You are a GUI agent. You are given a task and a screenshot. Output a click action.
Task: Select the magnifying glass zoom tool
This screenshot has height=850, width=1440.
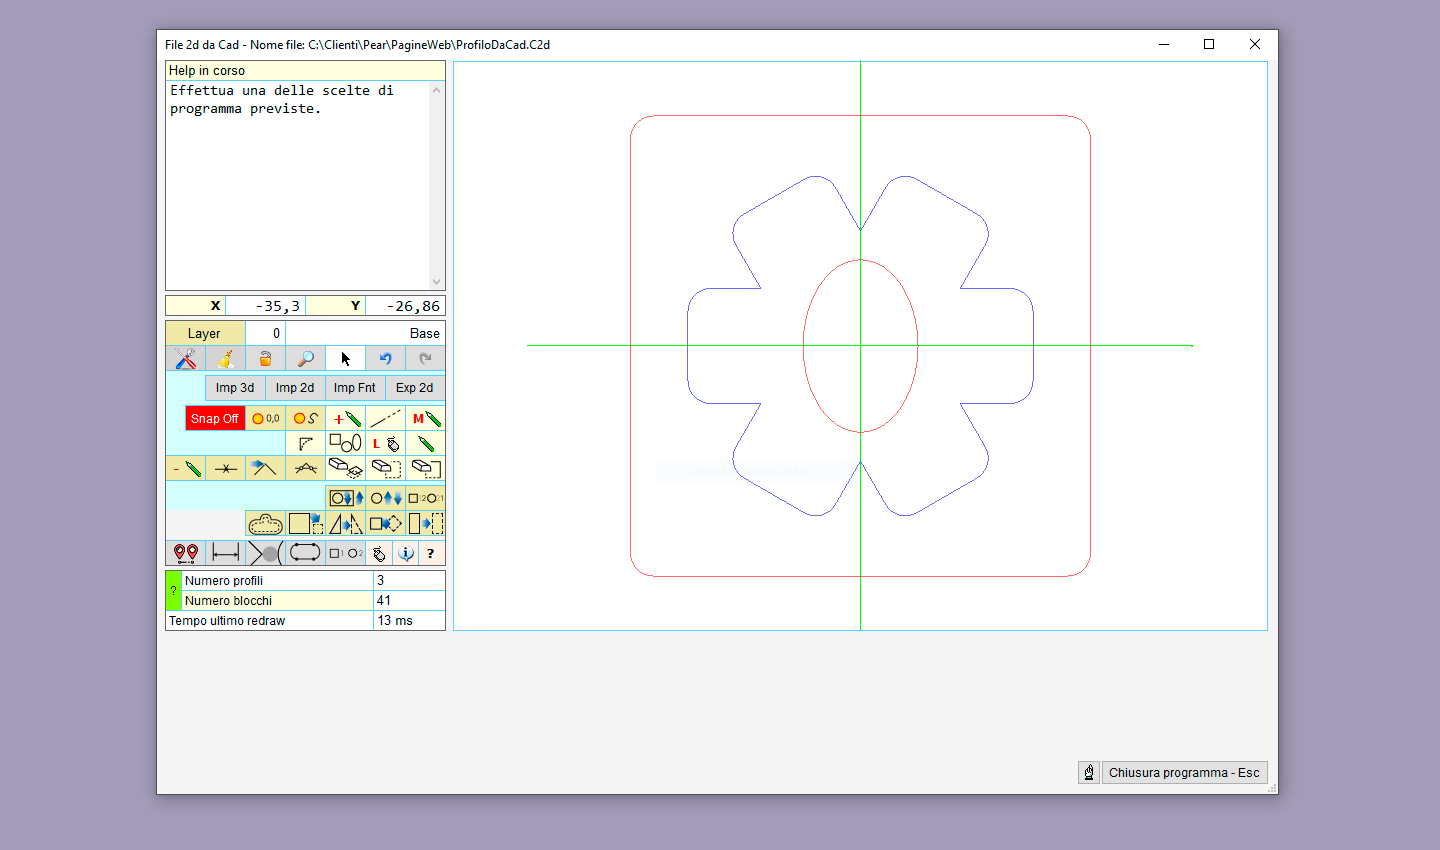point(305,358)
